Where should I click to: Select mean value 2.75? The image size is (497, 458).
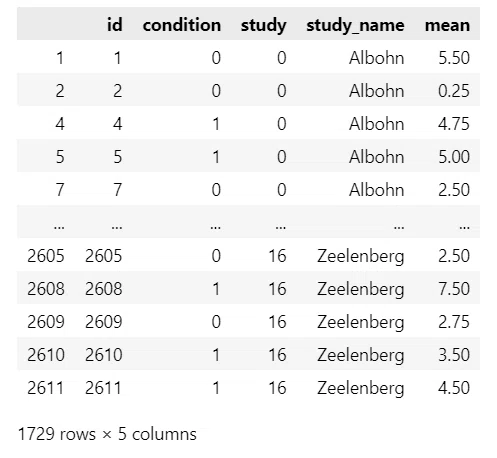[x=454, y=322]
